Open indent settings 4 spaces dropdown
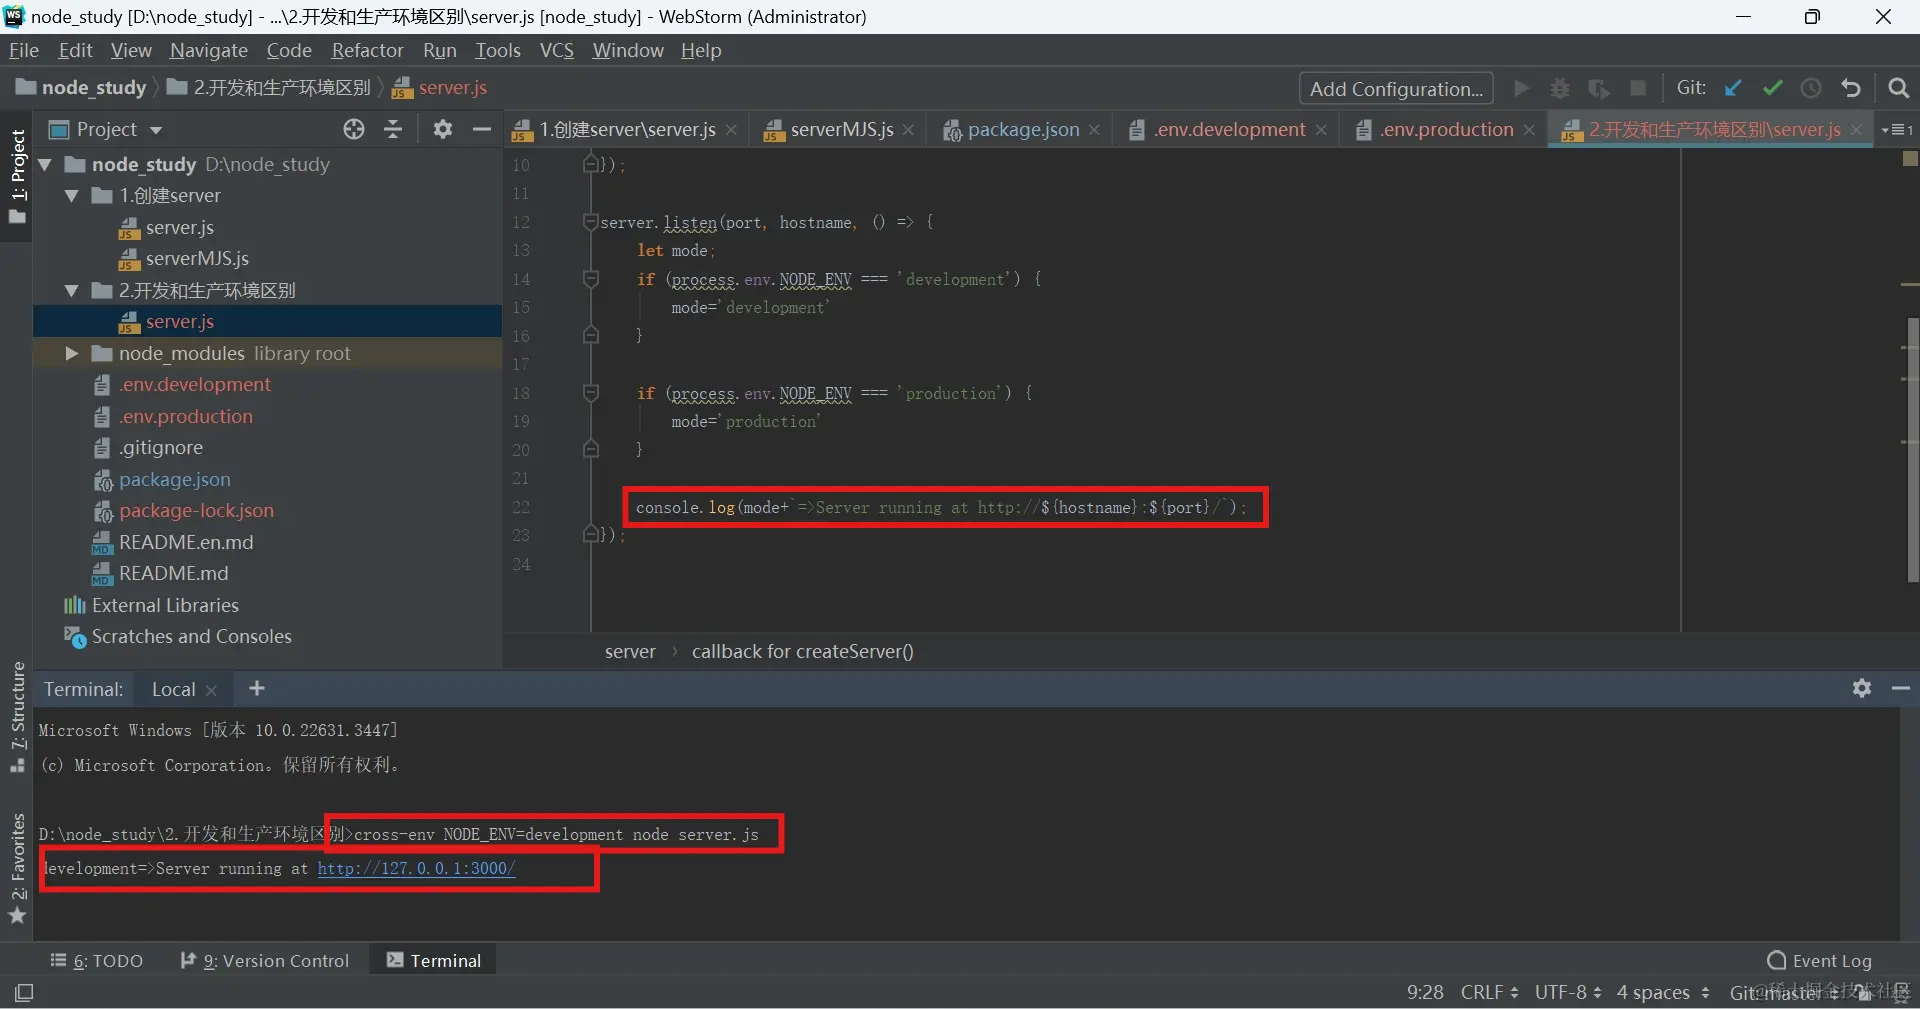 click(x=1663, y=992)
